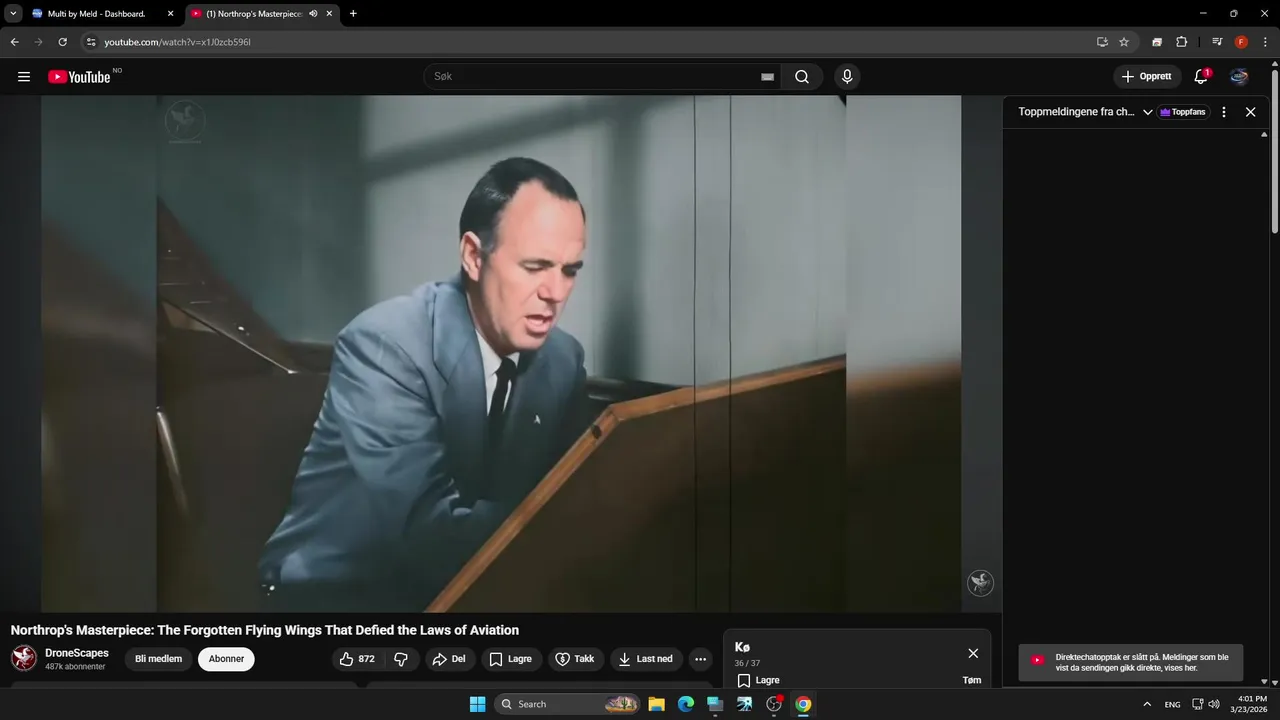The height and width of the screenshot is (720, 1280).
Task: Click the Opprett create button
Action: point(1147,77)
